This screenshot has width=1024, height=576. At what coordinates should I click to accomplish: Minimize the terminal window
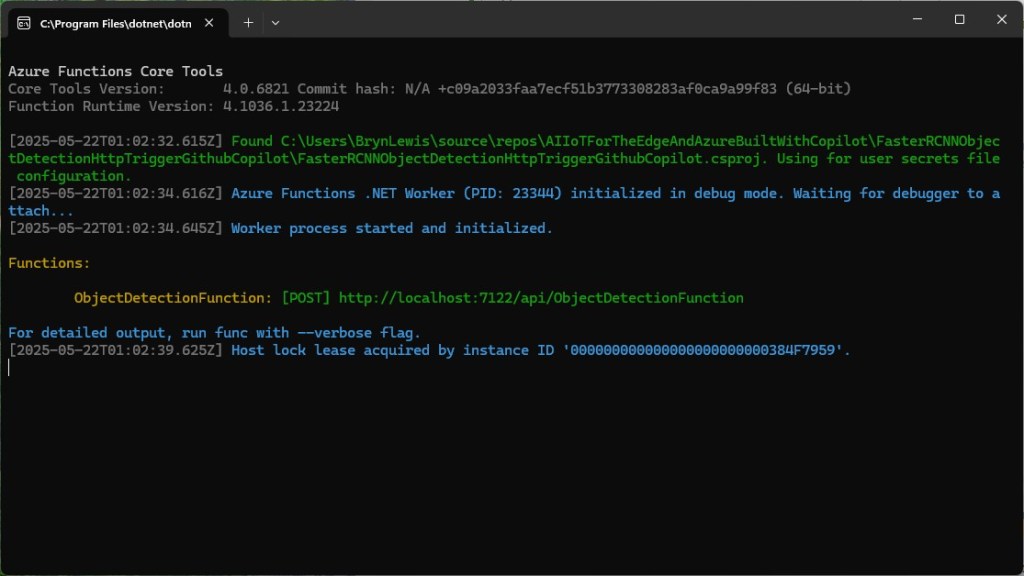pyautogui.click(x=914, y=19)
